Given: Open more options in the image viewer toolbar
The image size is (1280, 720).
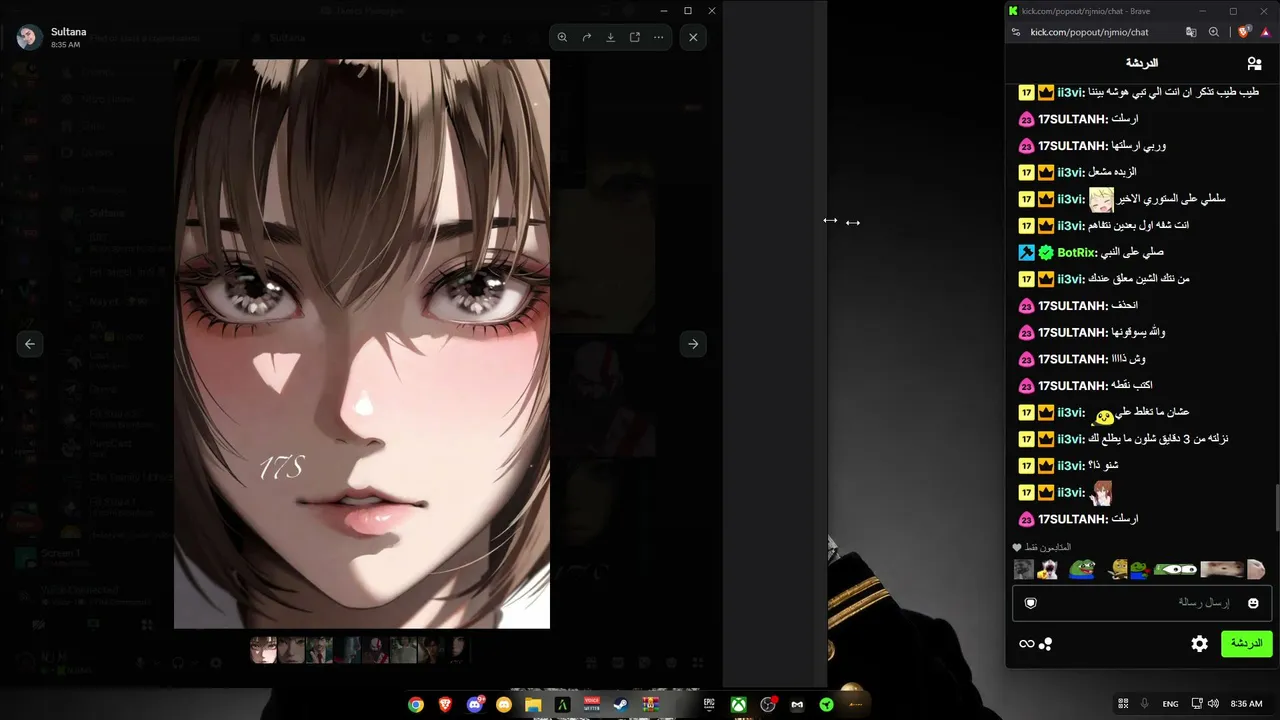Looking at the screenshot, I should 659,37.
